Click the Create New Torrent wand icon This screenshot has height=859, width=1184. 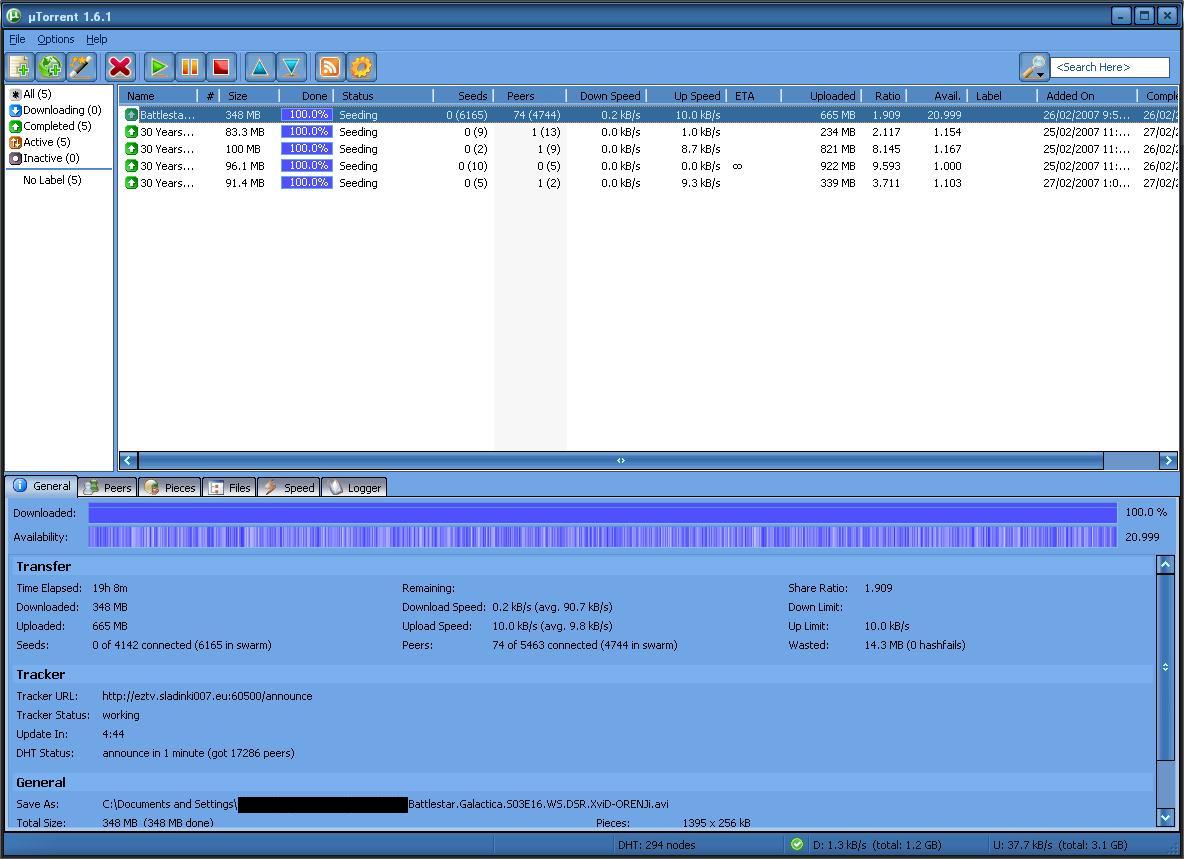tap(81, 67)
